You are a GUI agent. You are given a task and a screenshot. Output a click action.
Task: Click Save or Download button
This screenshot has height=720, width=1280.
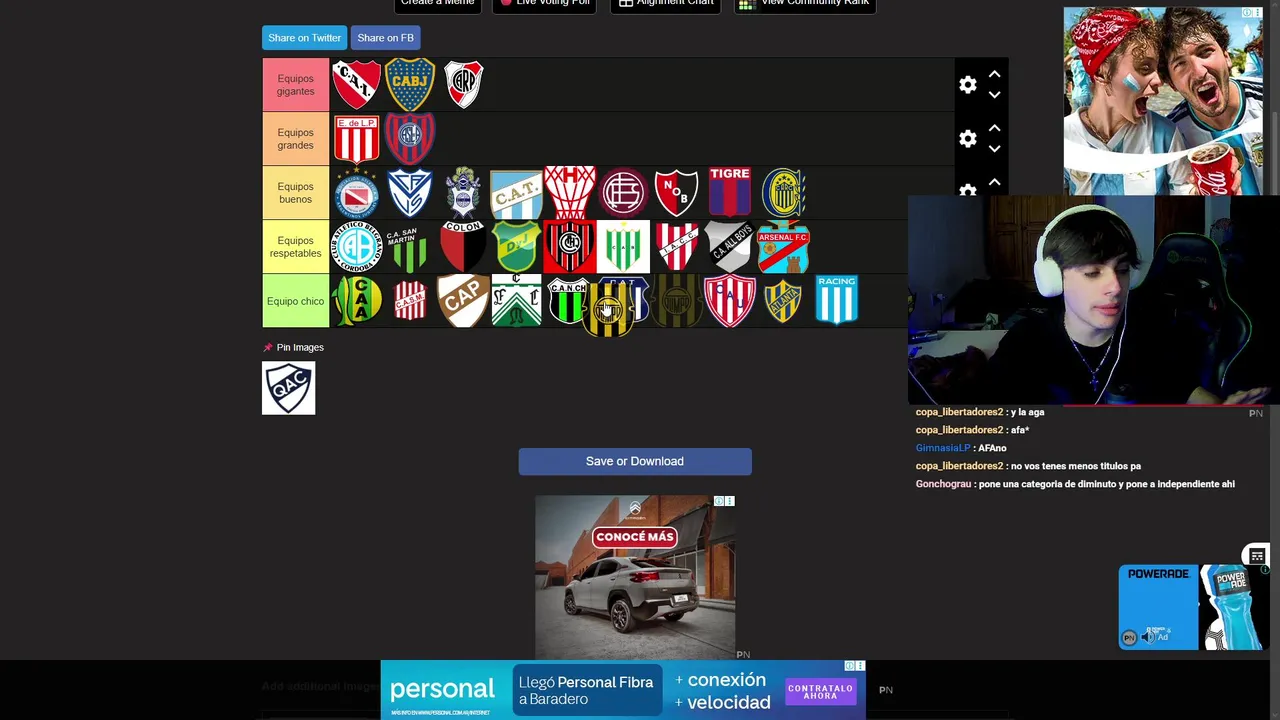pos(635,461)
